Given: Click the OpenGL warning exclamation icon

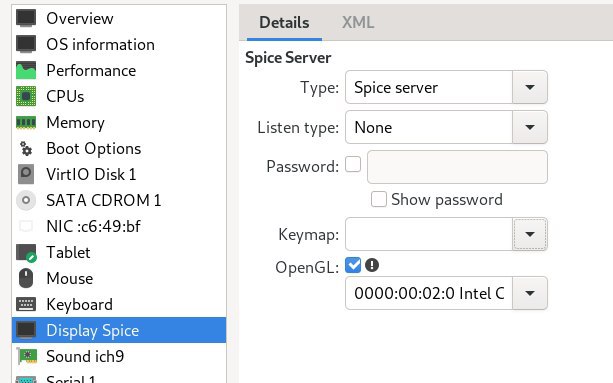Looking at the screenshot, I should pos(372,265).
